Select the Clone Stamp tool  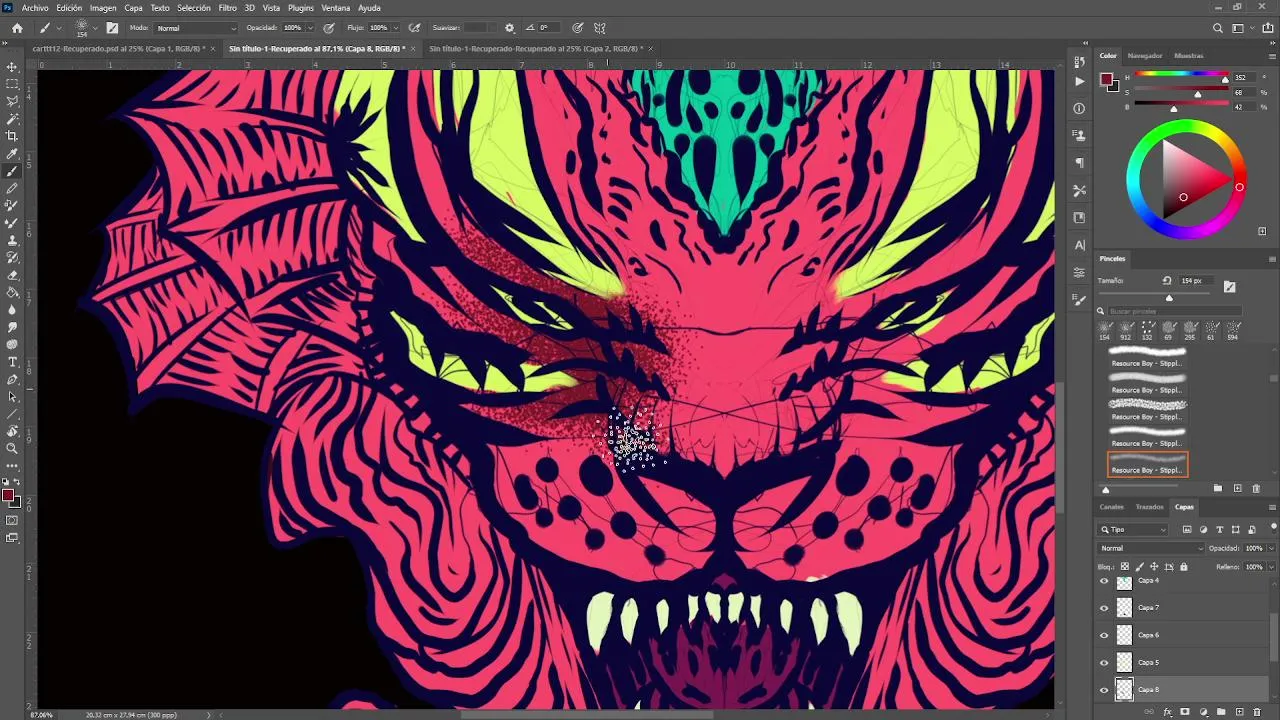click(x=12, y=240)
